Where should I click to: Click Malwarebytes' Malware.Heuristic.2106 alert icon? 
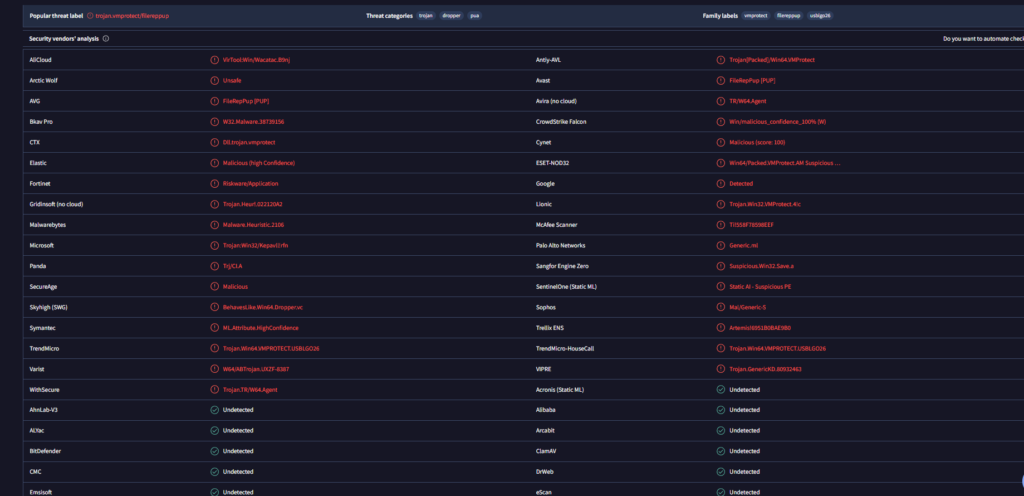214,225
